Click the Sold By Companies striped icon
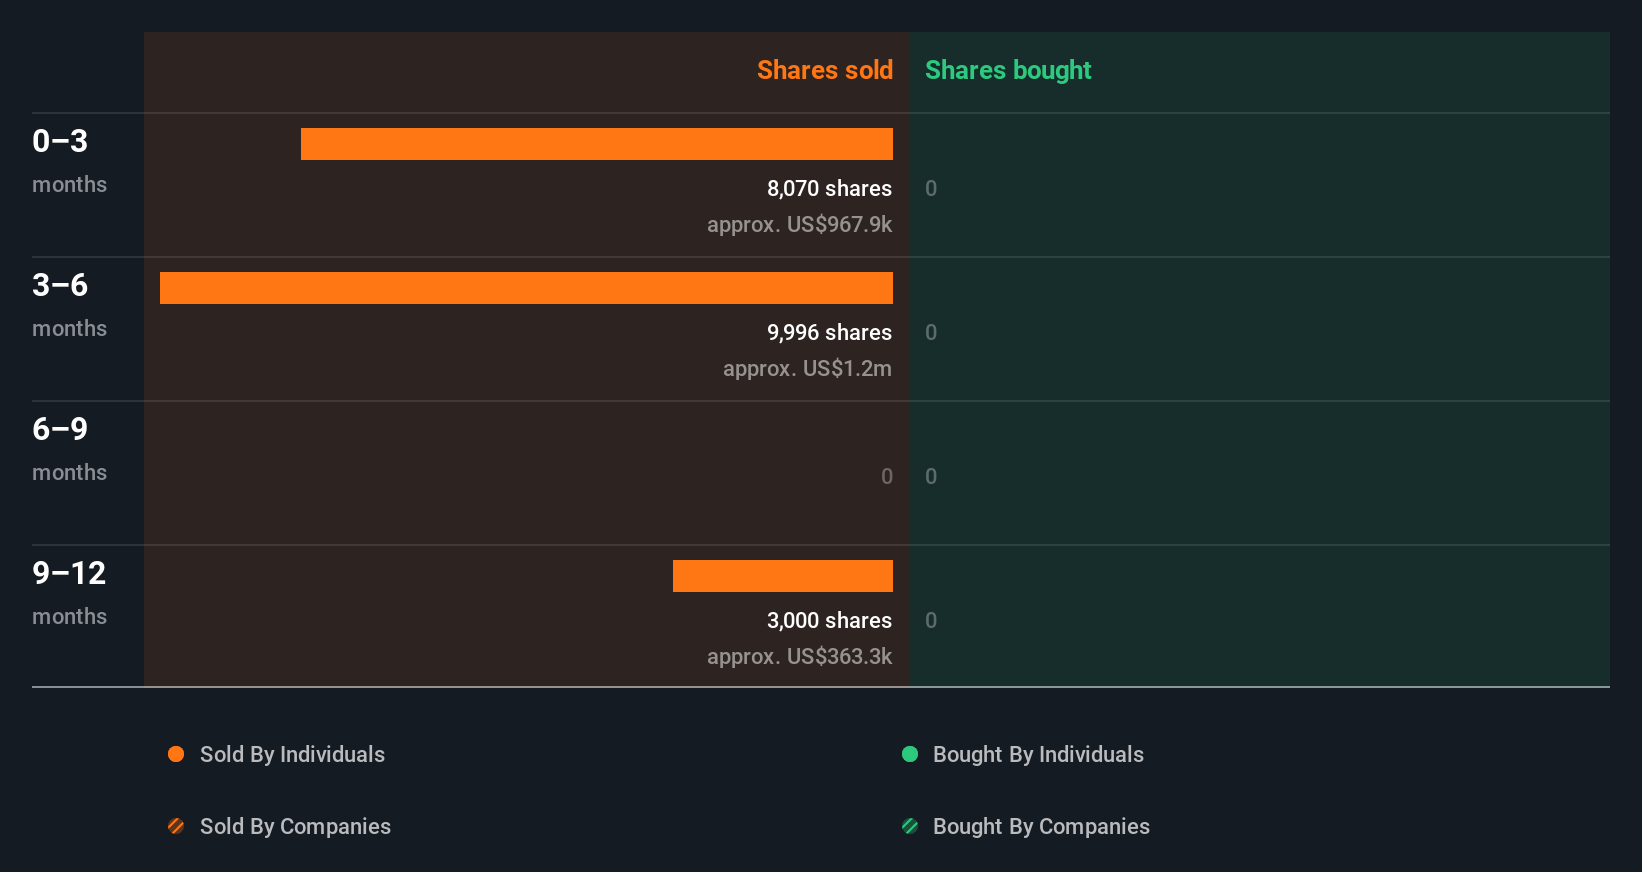 tap(176, 826)
